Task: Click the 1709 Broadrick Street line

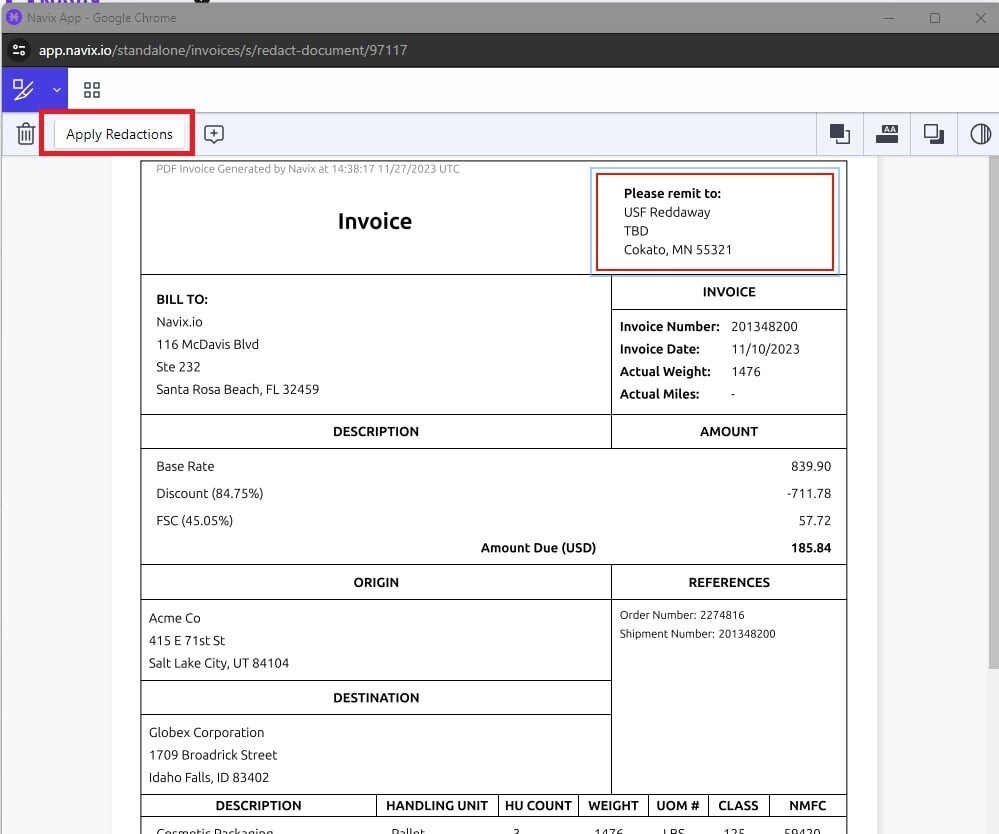Action: (x=213, y=755)
